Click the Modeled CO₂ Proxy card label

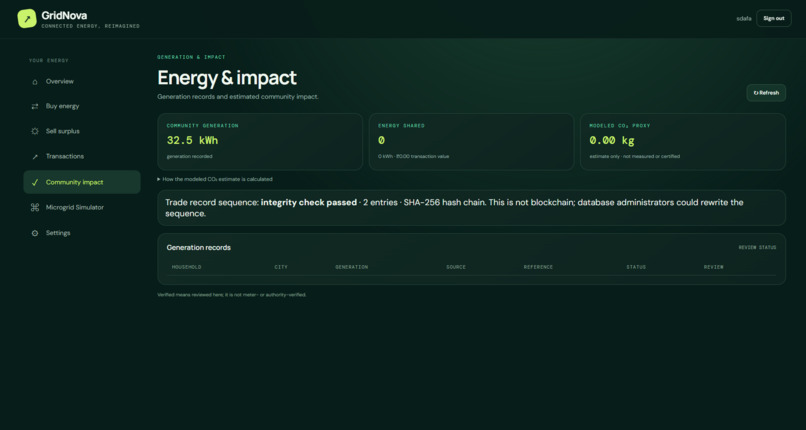[620, 126]
